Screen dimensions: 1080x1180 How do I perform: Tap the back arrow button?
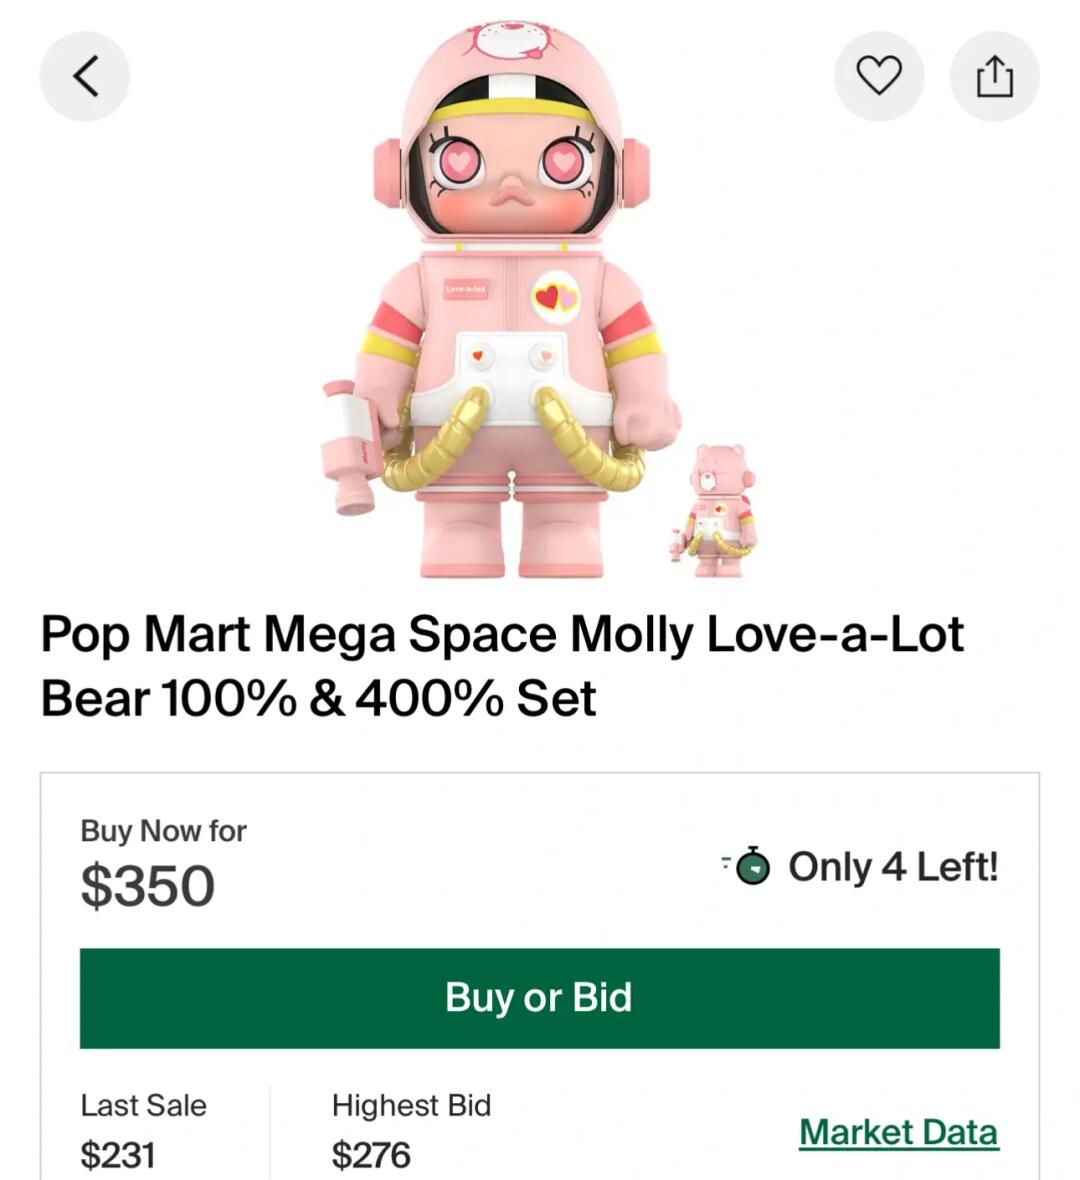[85, 76]
